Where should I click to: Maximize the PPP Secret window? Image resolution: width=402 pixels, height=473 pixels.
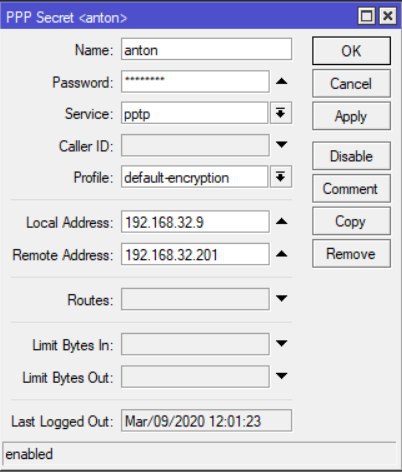[x=367, y=16]
